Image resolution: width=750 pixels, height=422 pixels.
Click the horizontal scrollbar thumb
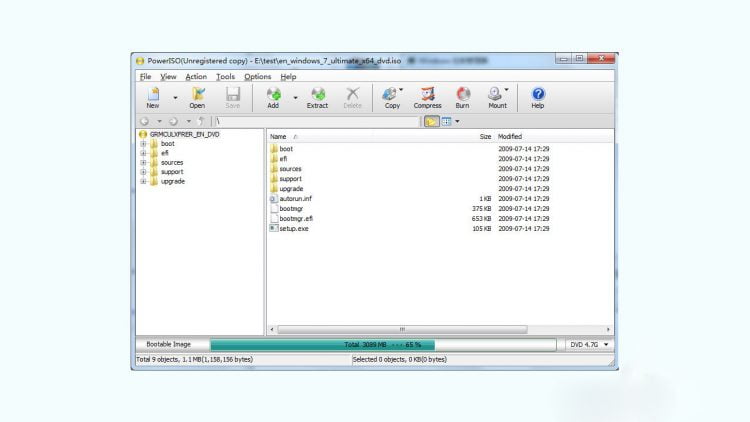[402, 330]
